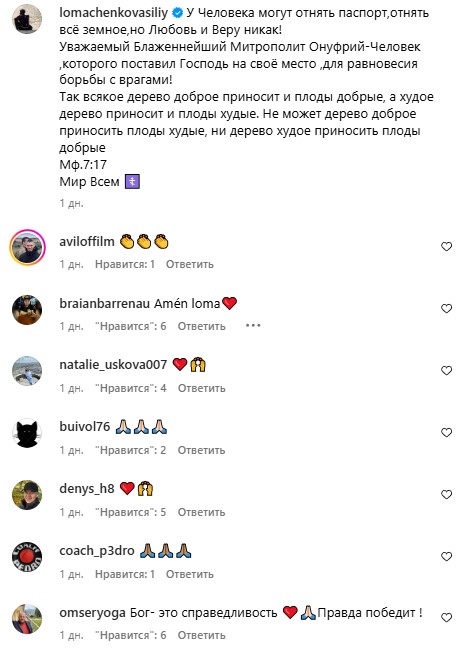Click Ответить under omseryoga comment
463x660 pixels.
pyautogui.click(x=201, y=635)
